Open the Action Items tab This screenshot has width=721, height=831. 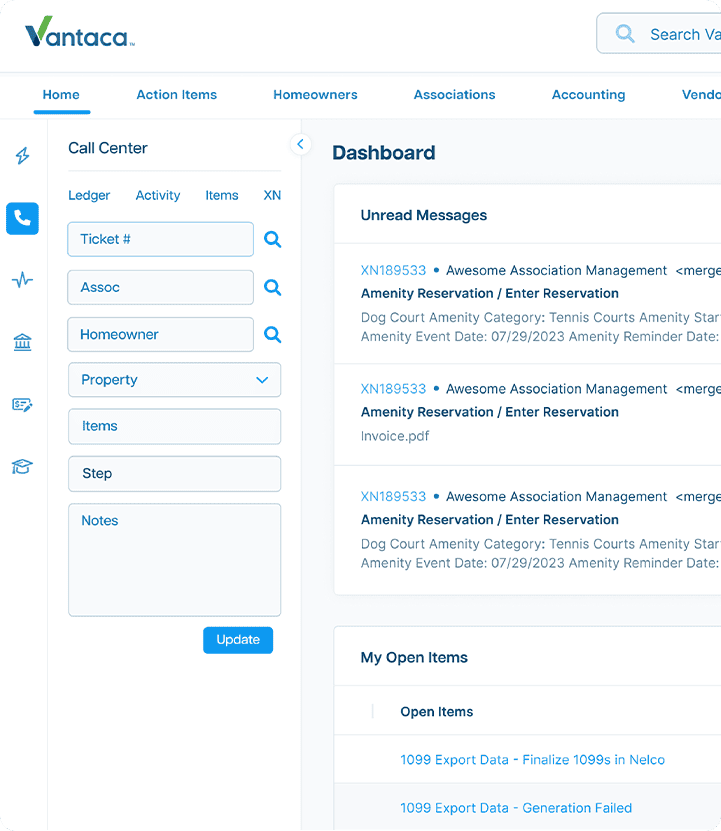(176, 95)
